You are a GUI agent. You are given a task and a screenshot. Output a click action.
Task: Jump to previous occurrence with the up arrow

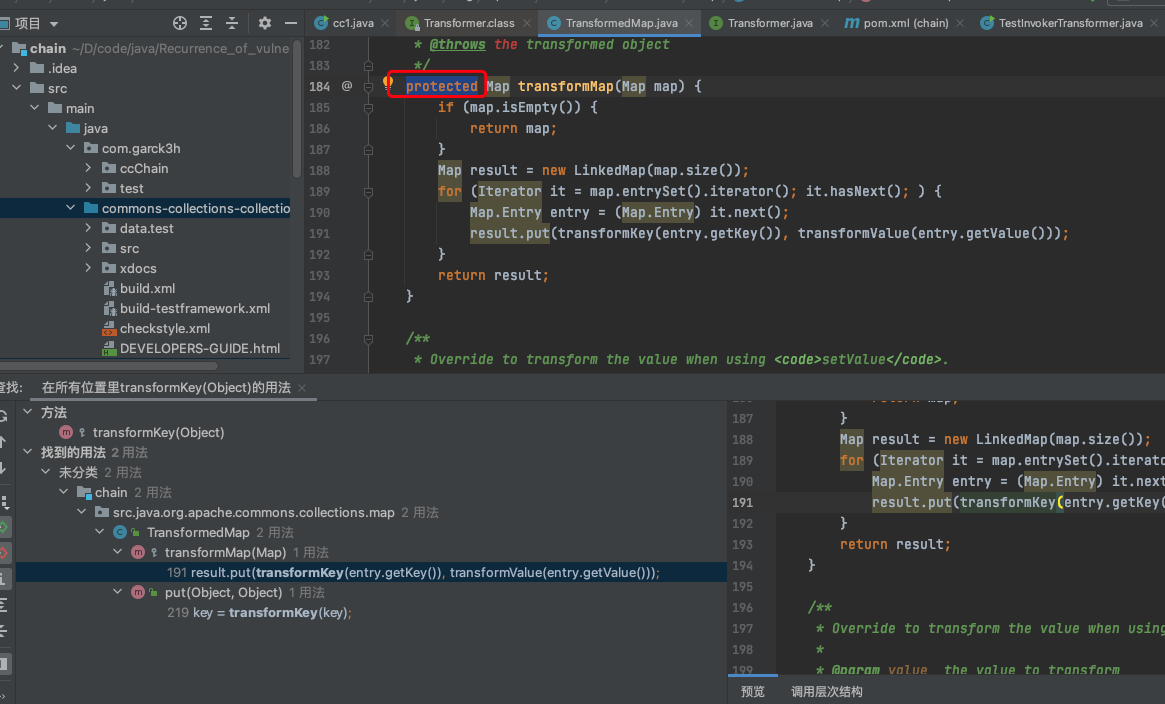click(x=3, y=443)
